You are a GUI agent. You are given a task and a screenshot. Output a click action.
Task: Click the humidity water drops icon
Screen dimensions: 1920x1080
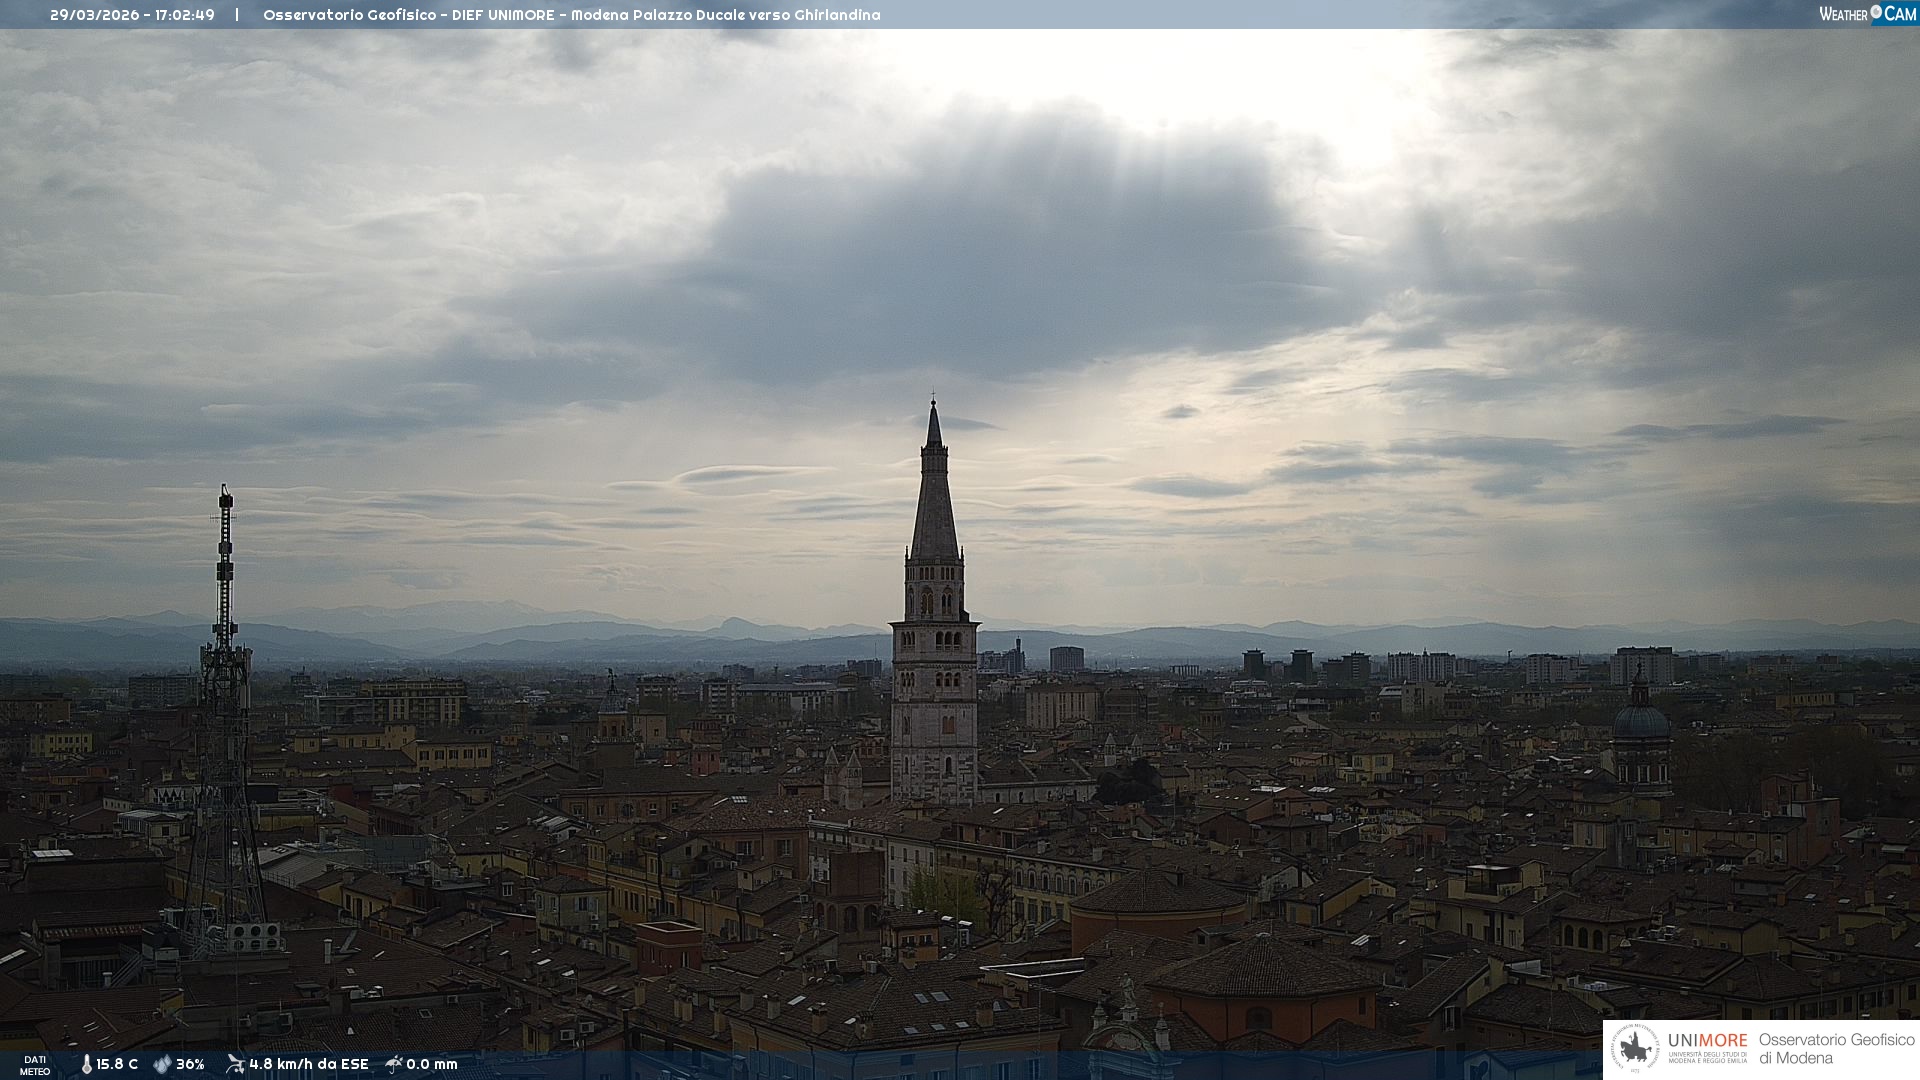click(x=162, y=1064)
